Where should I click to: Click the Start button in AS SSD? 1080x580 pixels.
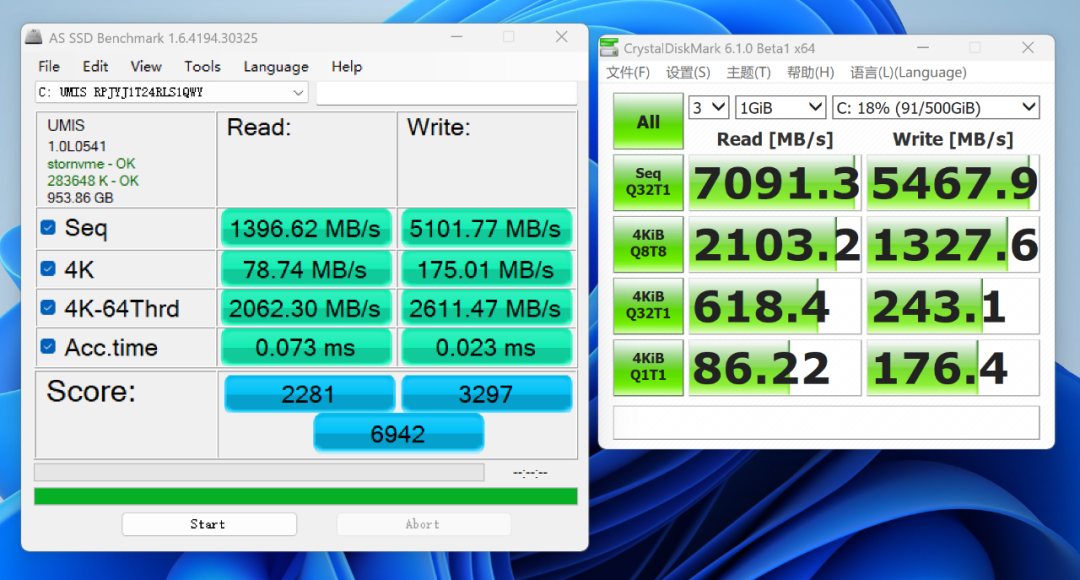pos(209,524)
